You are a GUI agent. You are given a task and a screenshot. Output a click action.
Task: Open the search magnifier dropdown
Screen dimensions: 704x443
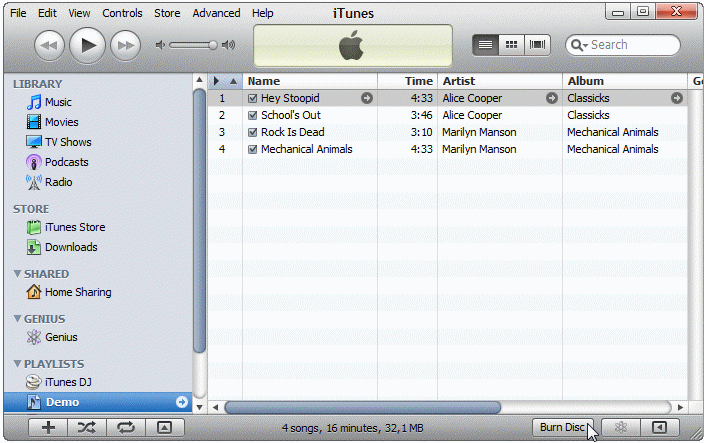point(579,45)
